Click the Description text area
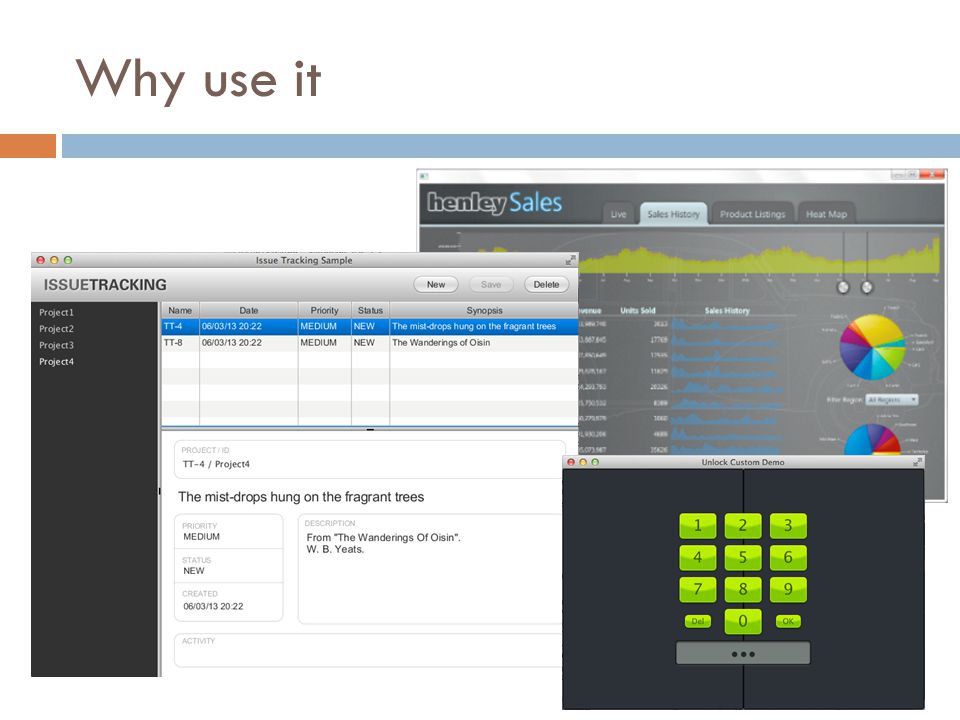The height and width of the screenshot is (720, 960). coord(430,569)
